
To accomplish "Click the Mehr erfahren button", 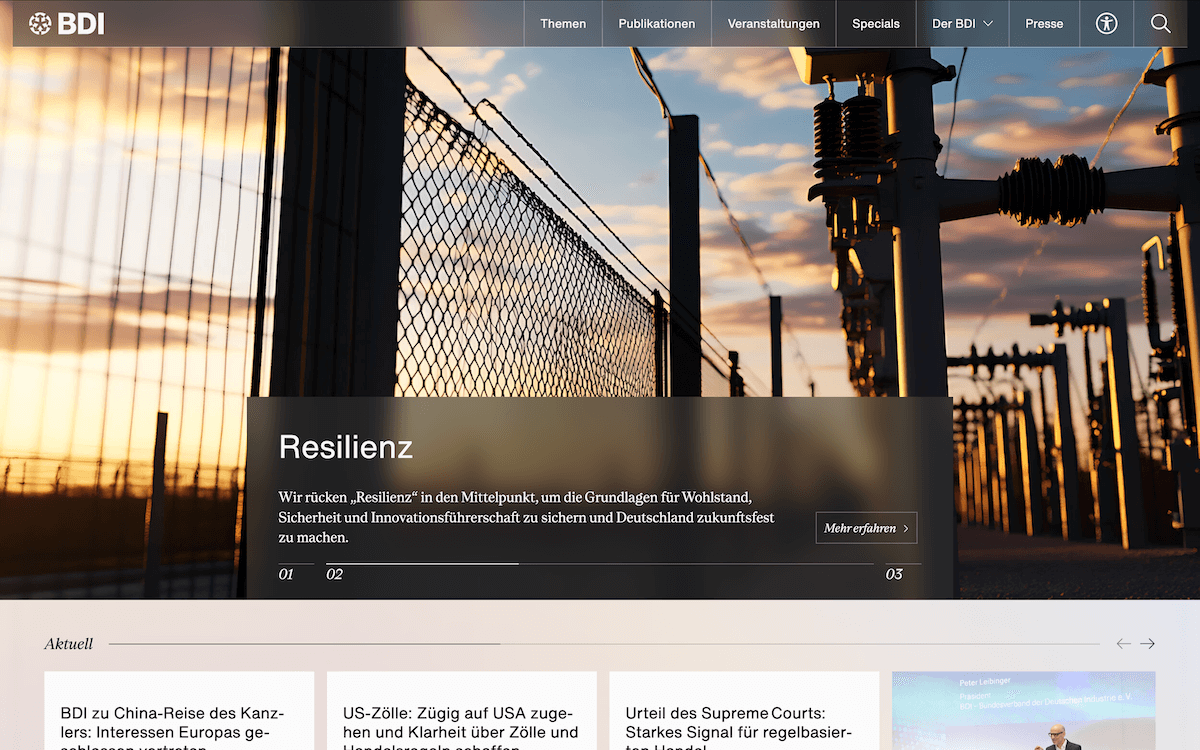I will (866, 528).
